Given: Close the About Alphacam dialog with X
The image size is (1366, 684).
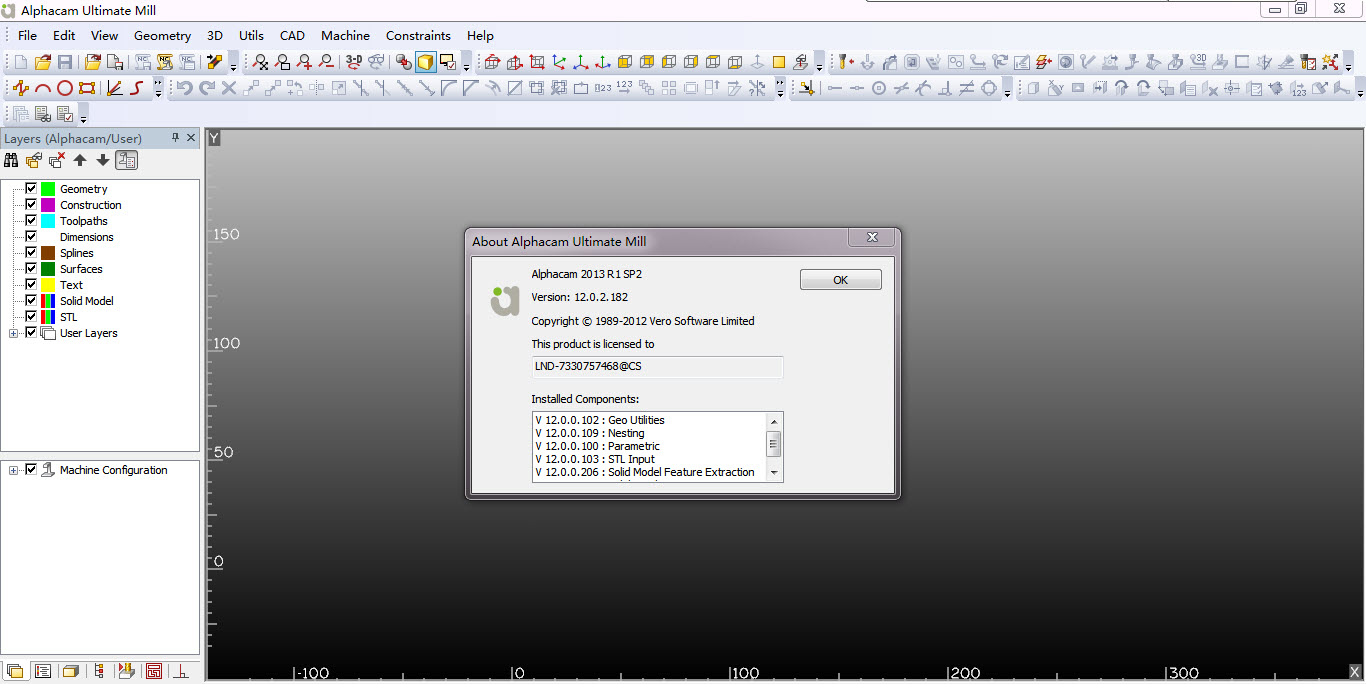Looking at the screenshot, I should (x=872, y=237).
